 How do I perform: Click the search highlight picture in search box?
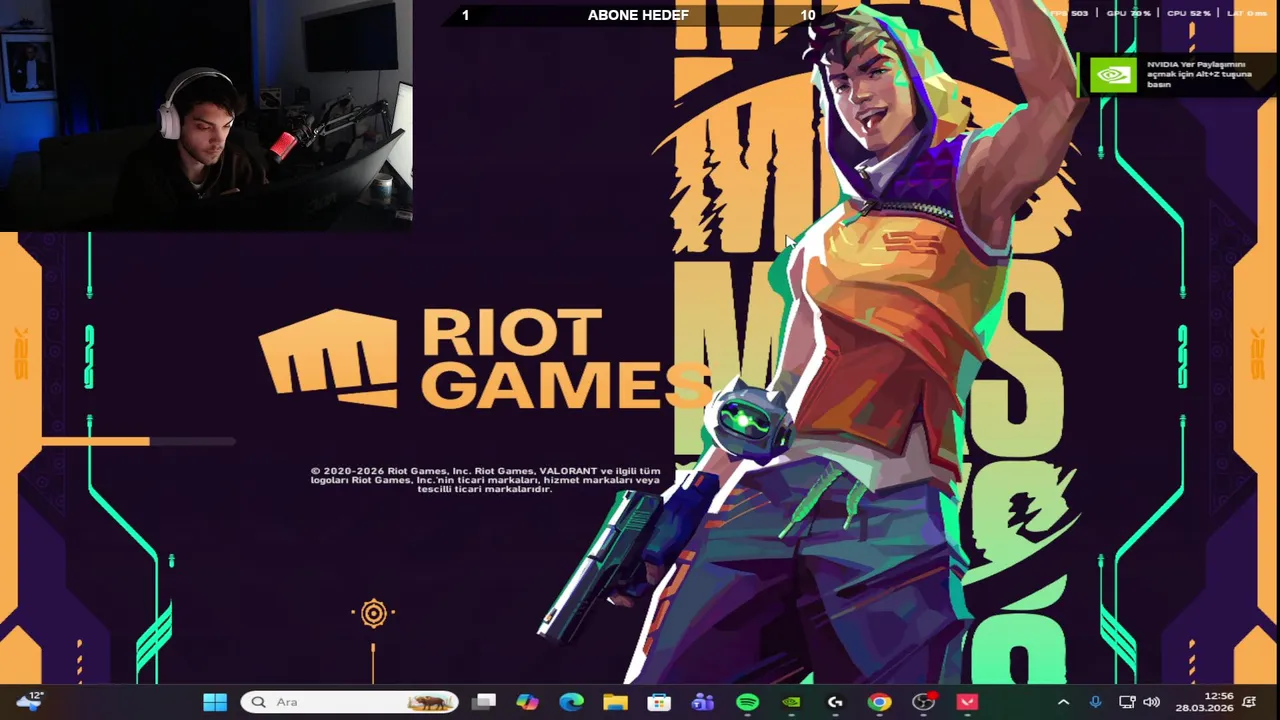430,702
